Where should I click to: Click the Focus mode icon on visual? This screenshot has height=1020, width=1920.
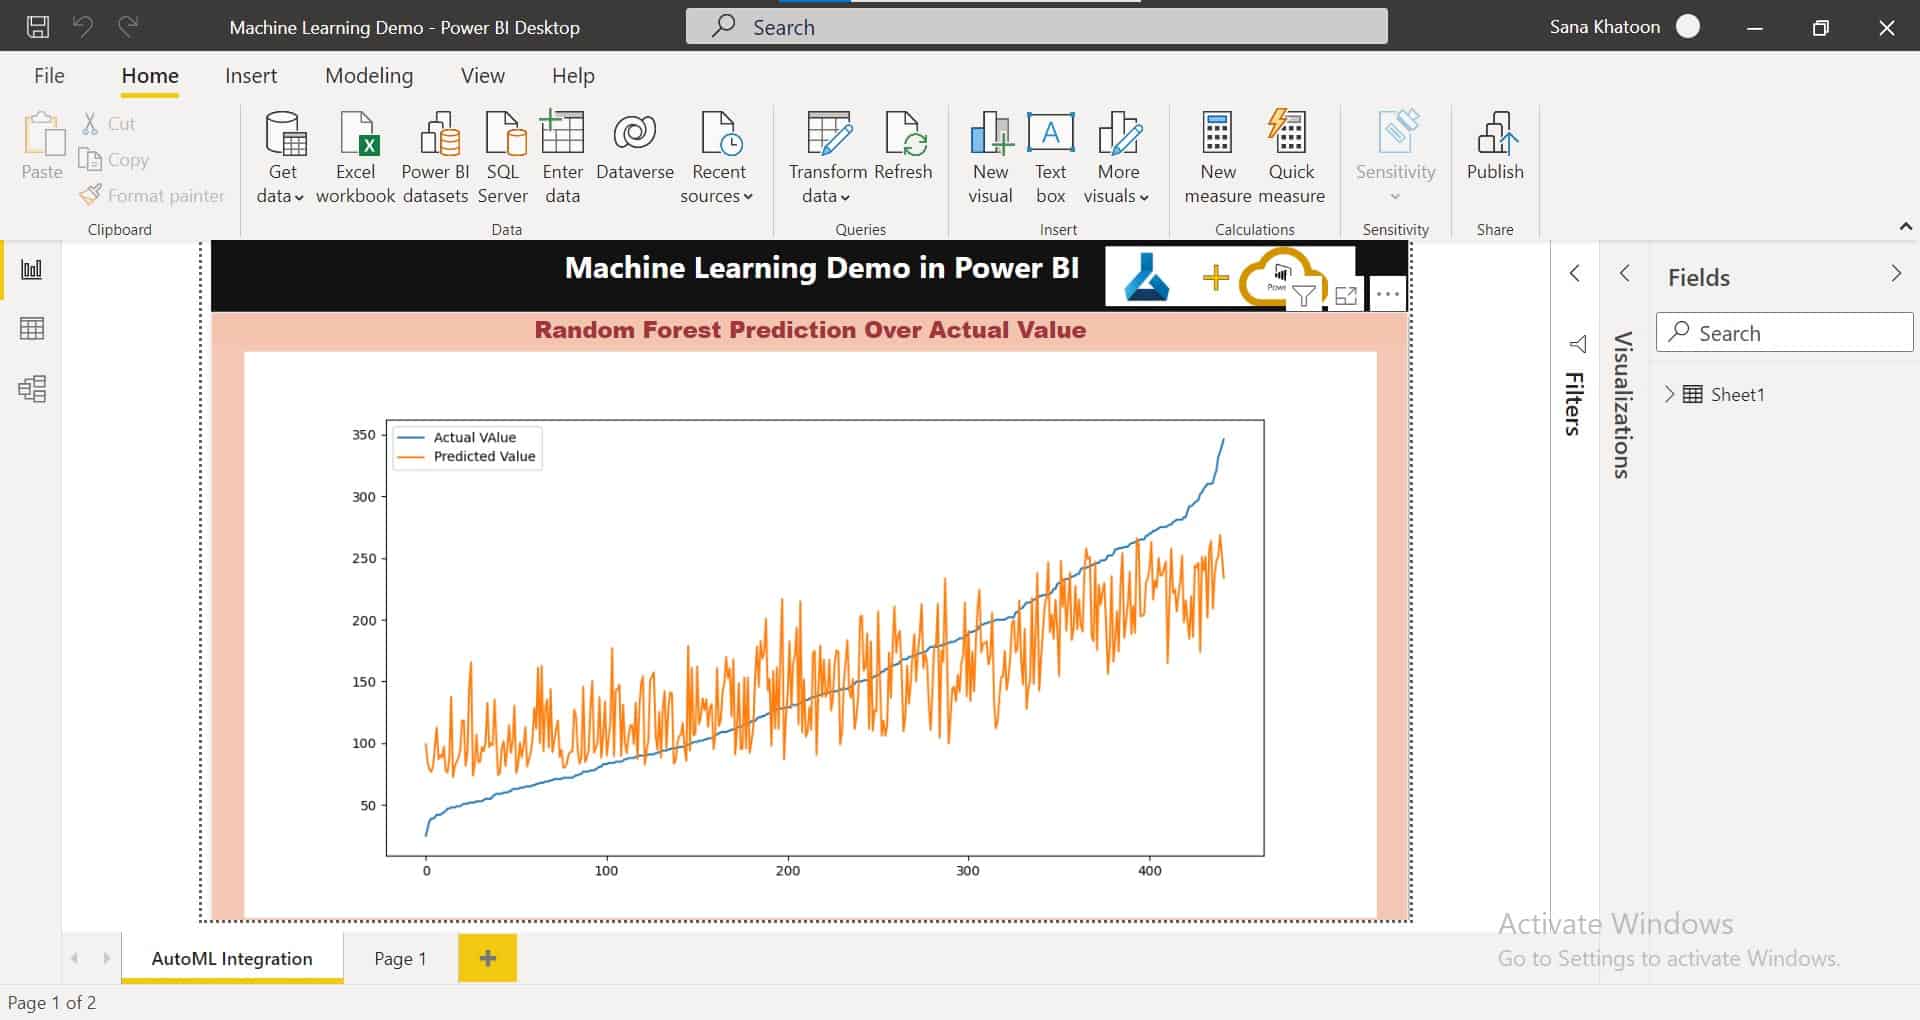1346,295
